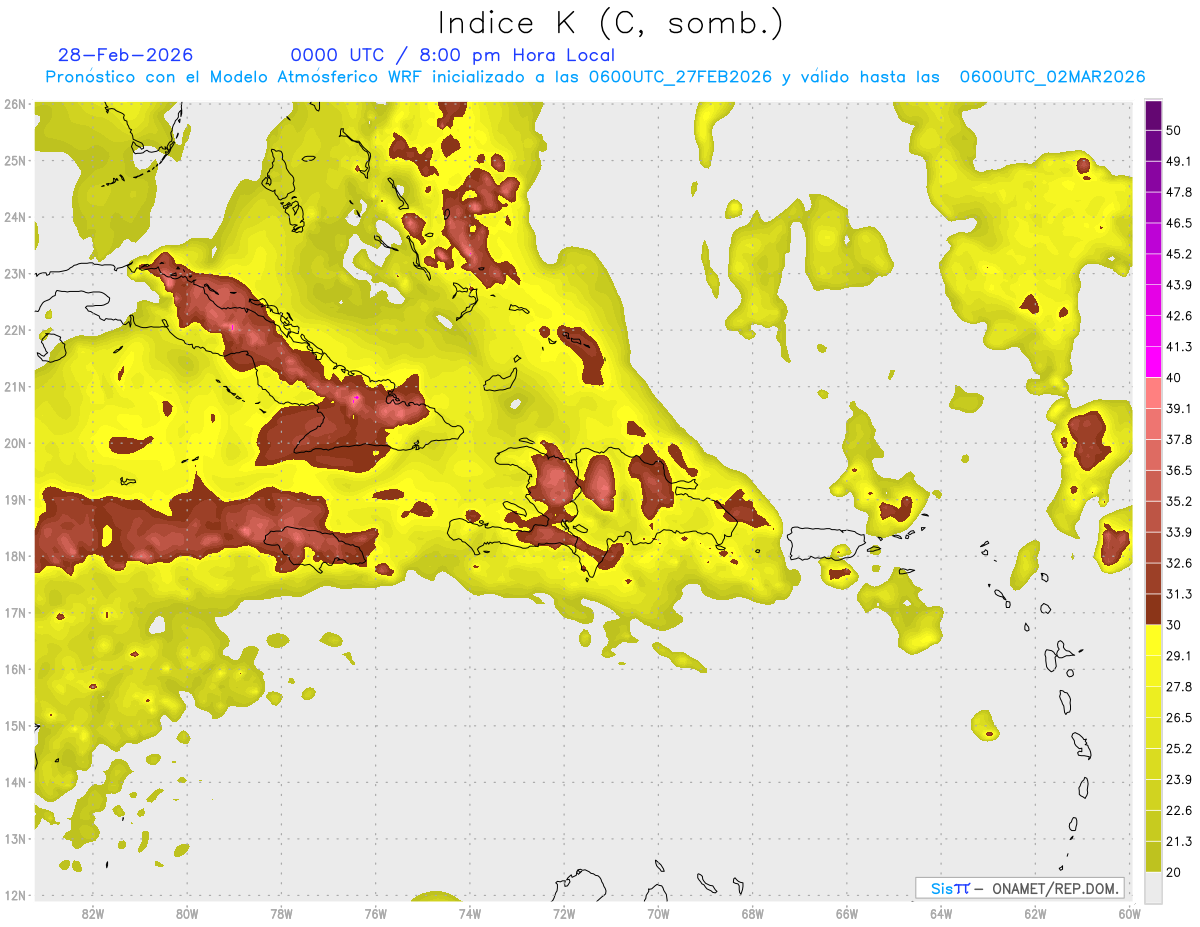The height and width of the screenshot is (927, 1200).
Task: Click the "74W" longitude axis label
Action: tap(470, 913)
